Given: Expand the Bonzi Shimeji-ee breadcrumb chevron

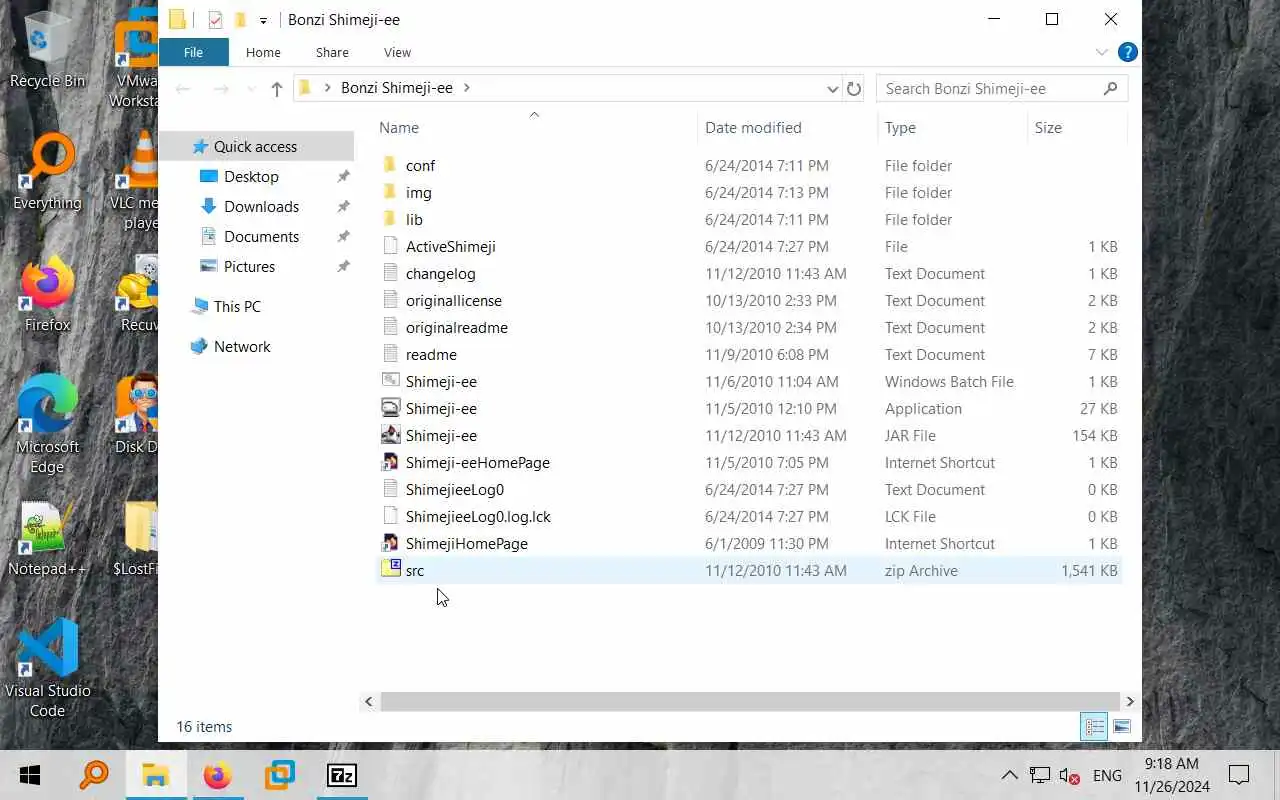Looking at the screenshot, I should coord(466,88).
